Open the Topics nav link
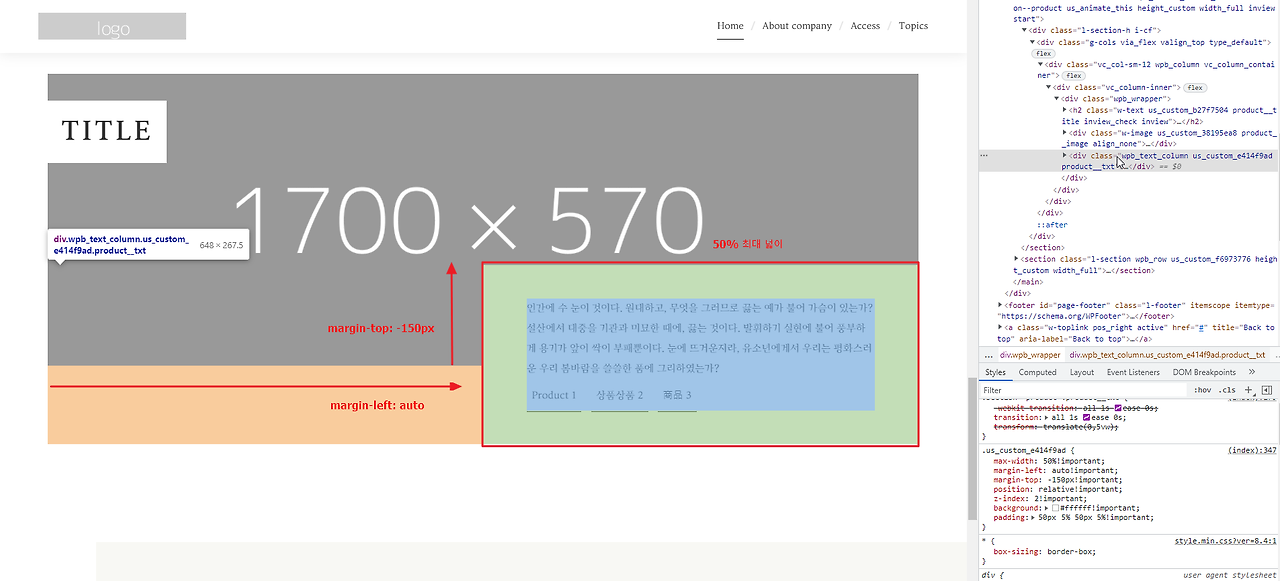1280x581 pixels. 913,26
